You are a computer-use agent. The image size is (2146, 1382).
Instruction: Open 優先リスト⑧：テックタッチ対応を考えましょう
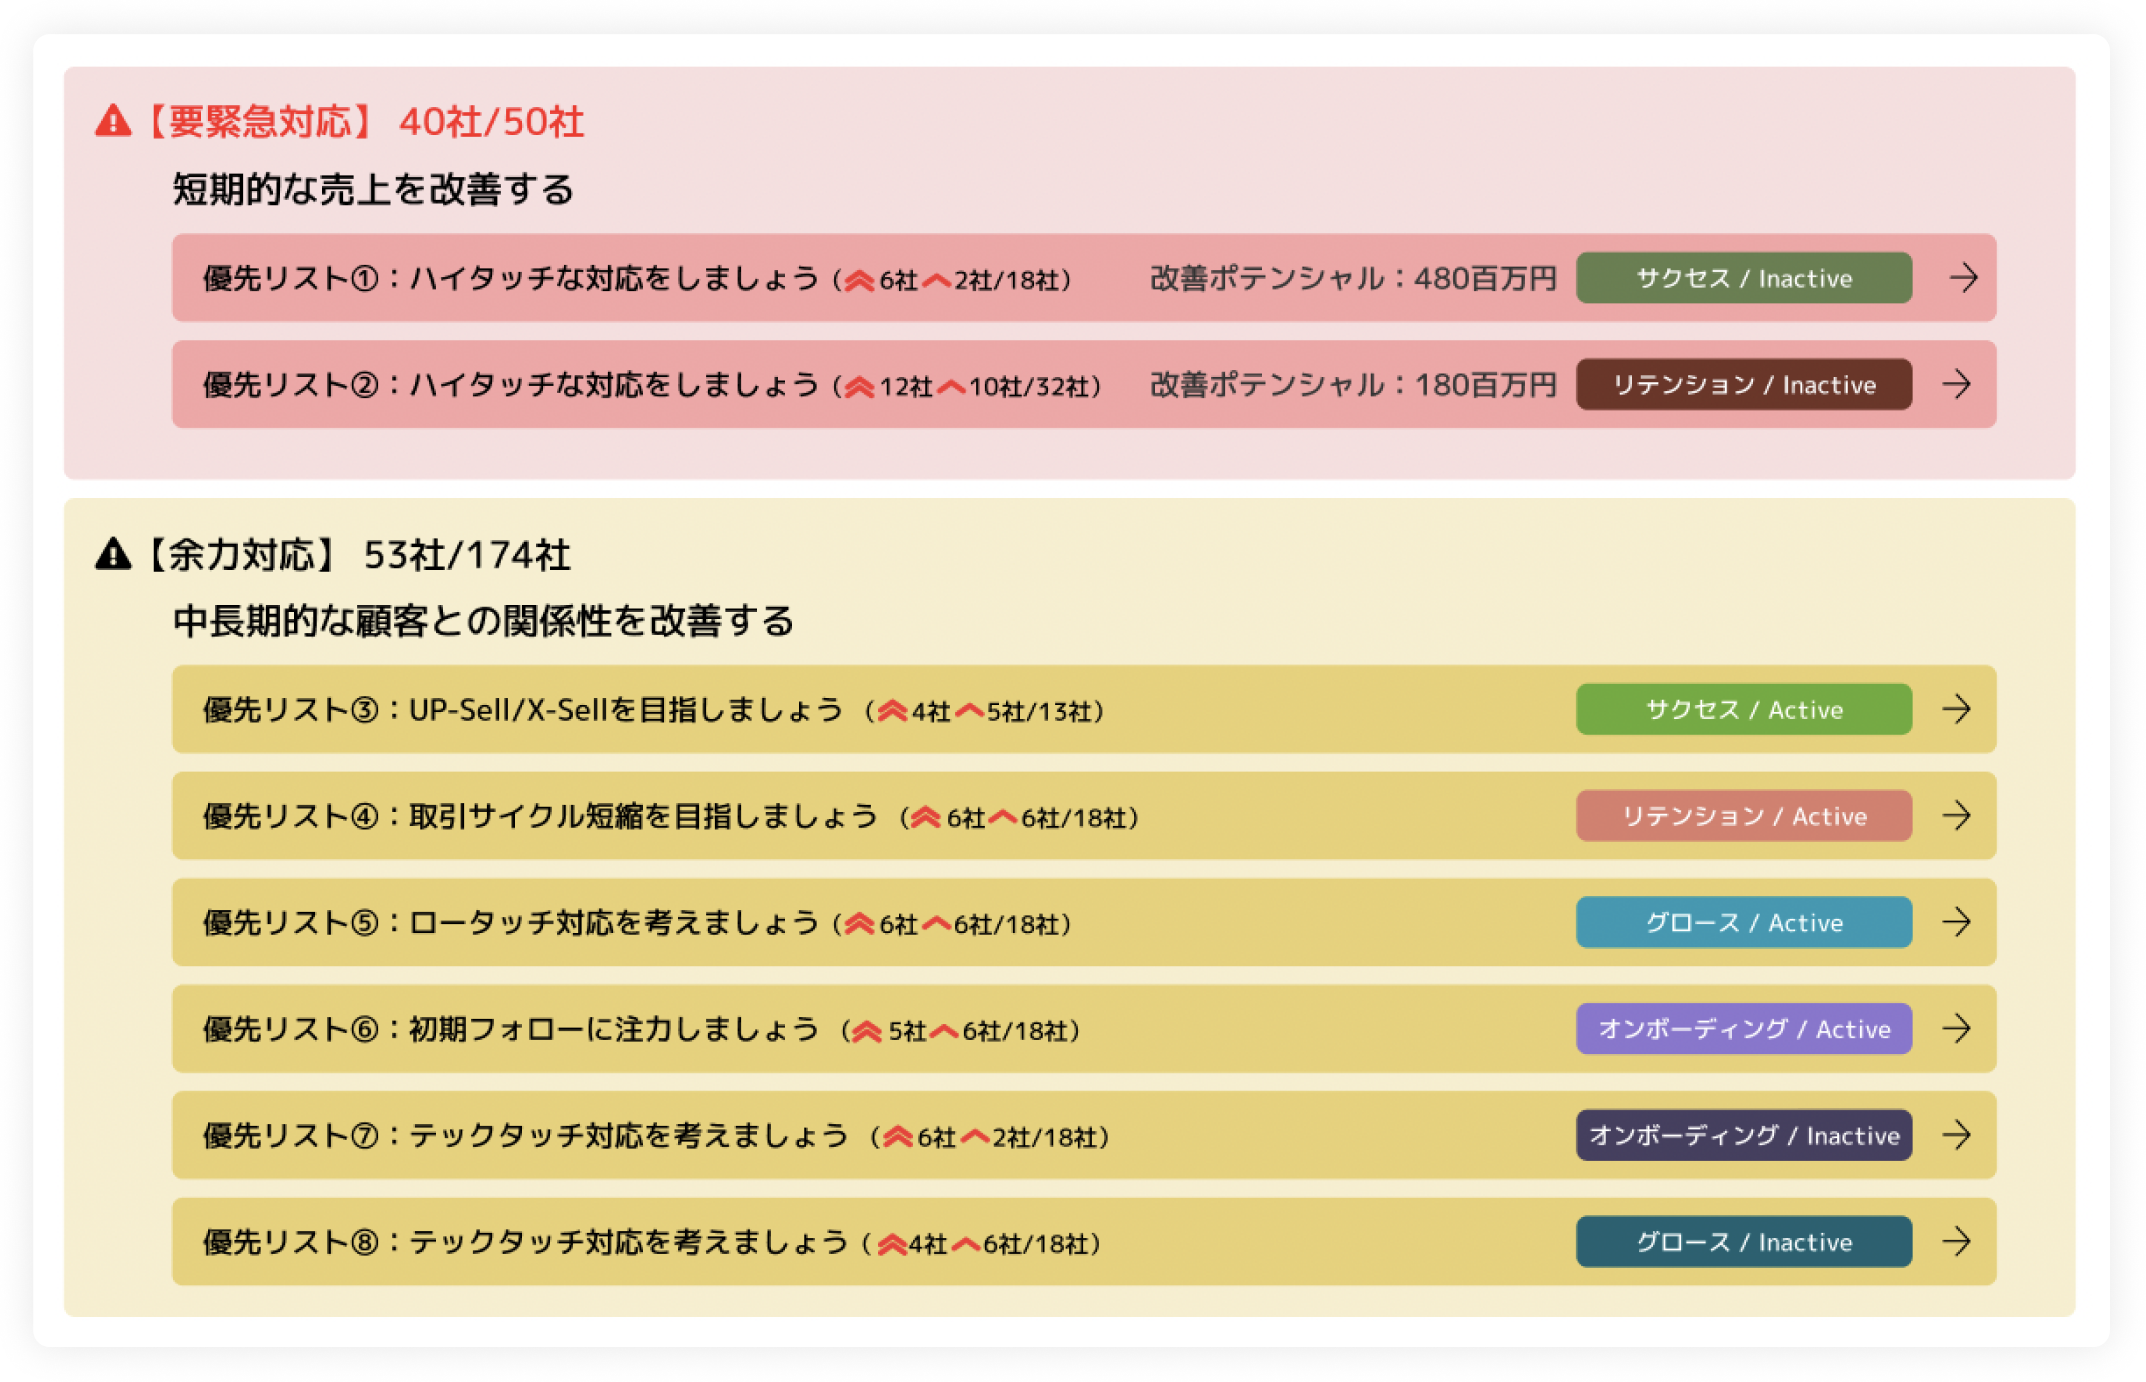pyautogui.click(x=1084, y=1242)
